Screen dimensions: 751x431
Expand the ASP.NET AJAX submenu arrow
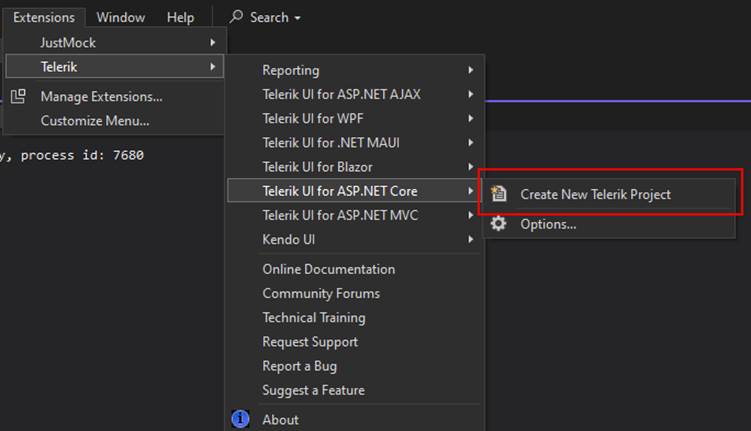[471, 94]
